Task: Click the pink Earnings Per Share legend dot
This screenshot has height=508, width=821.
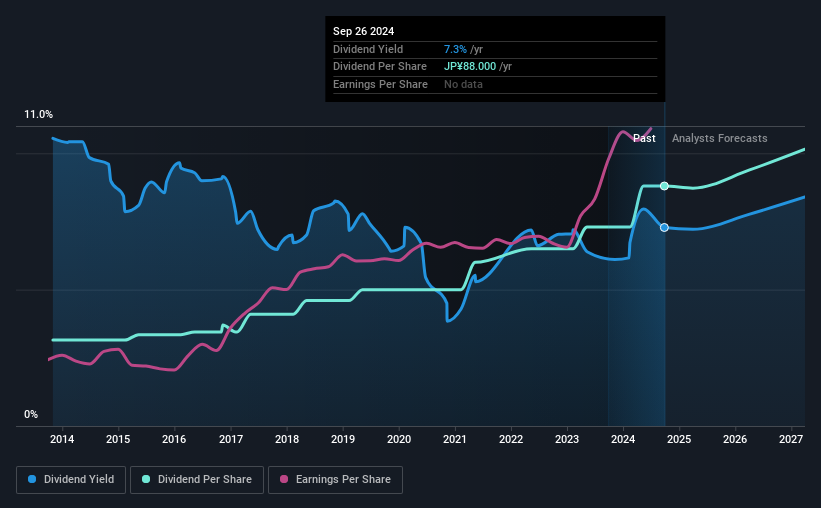Action: [x=284, y=479]
